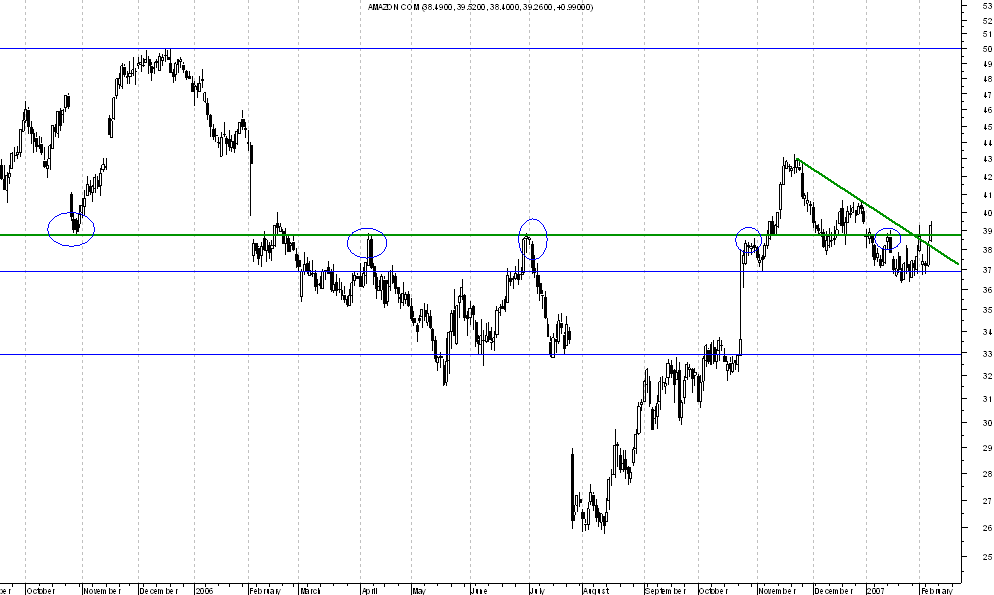Select the blue ellipse around the July peak
Viewport: 994px width, 595px height.
533,240
